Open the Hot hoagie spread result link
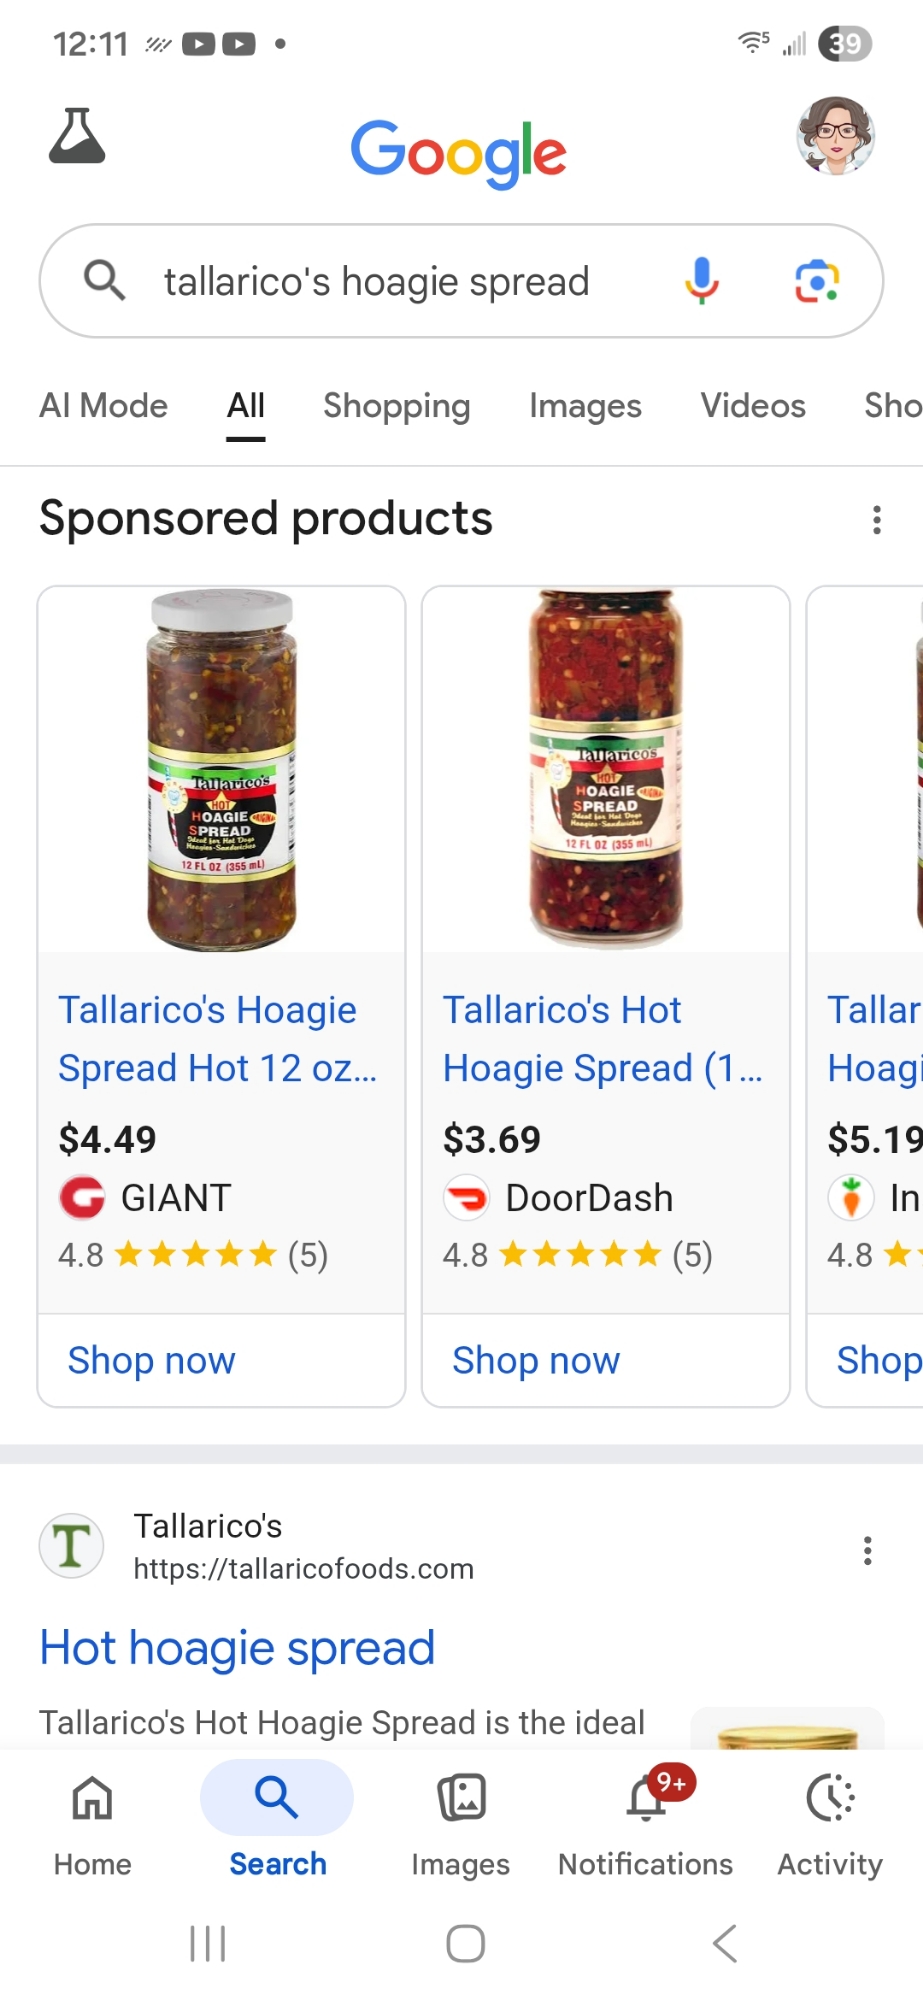 coord(237,1648)
